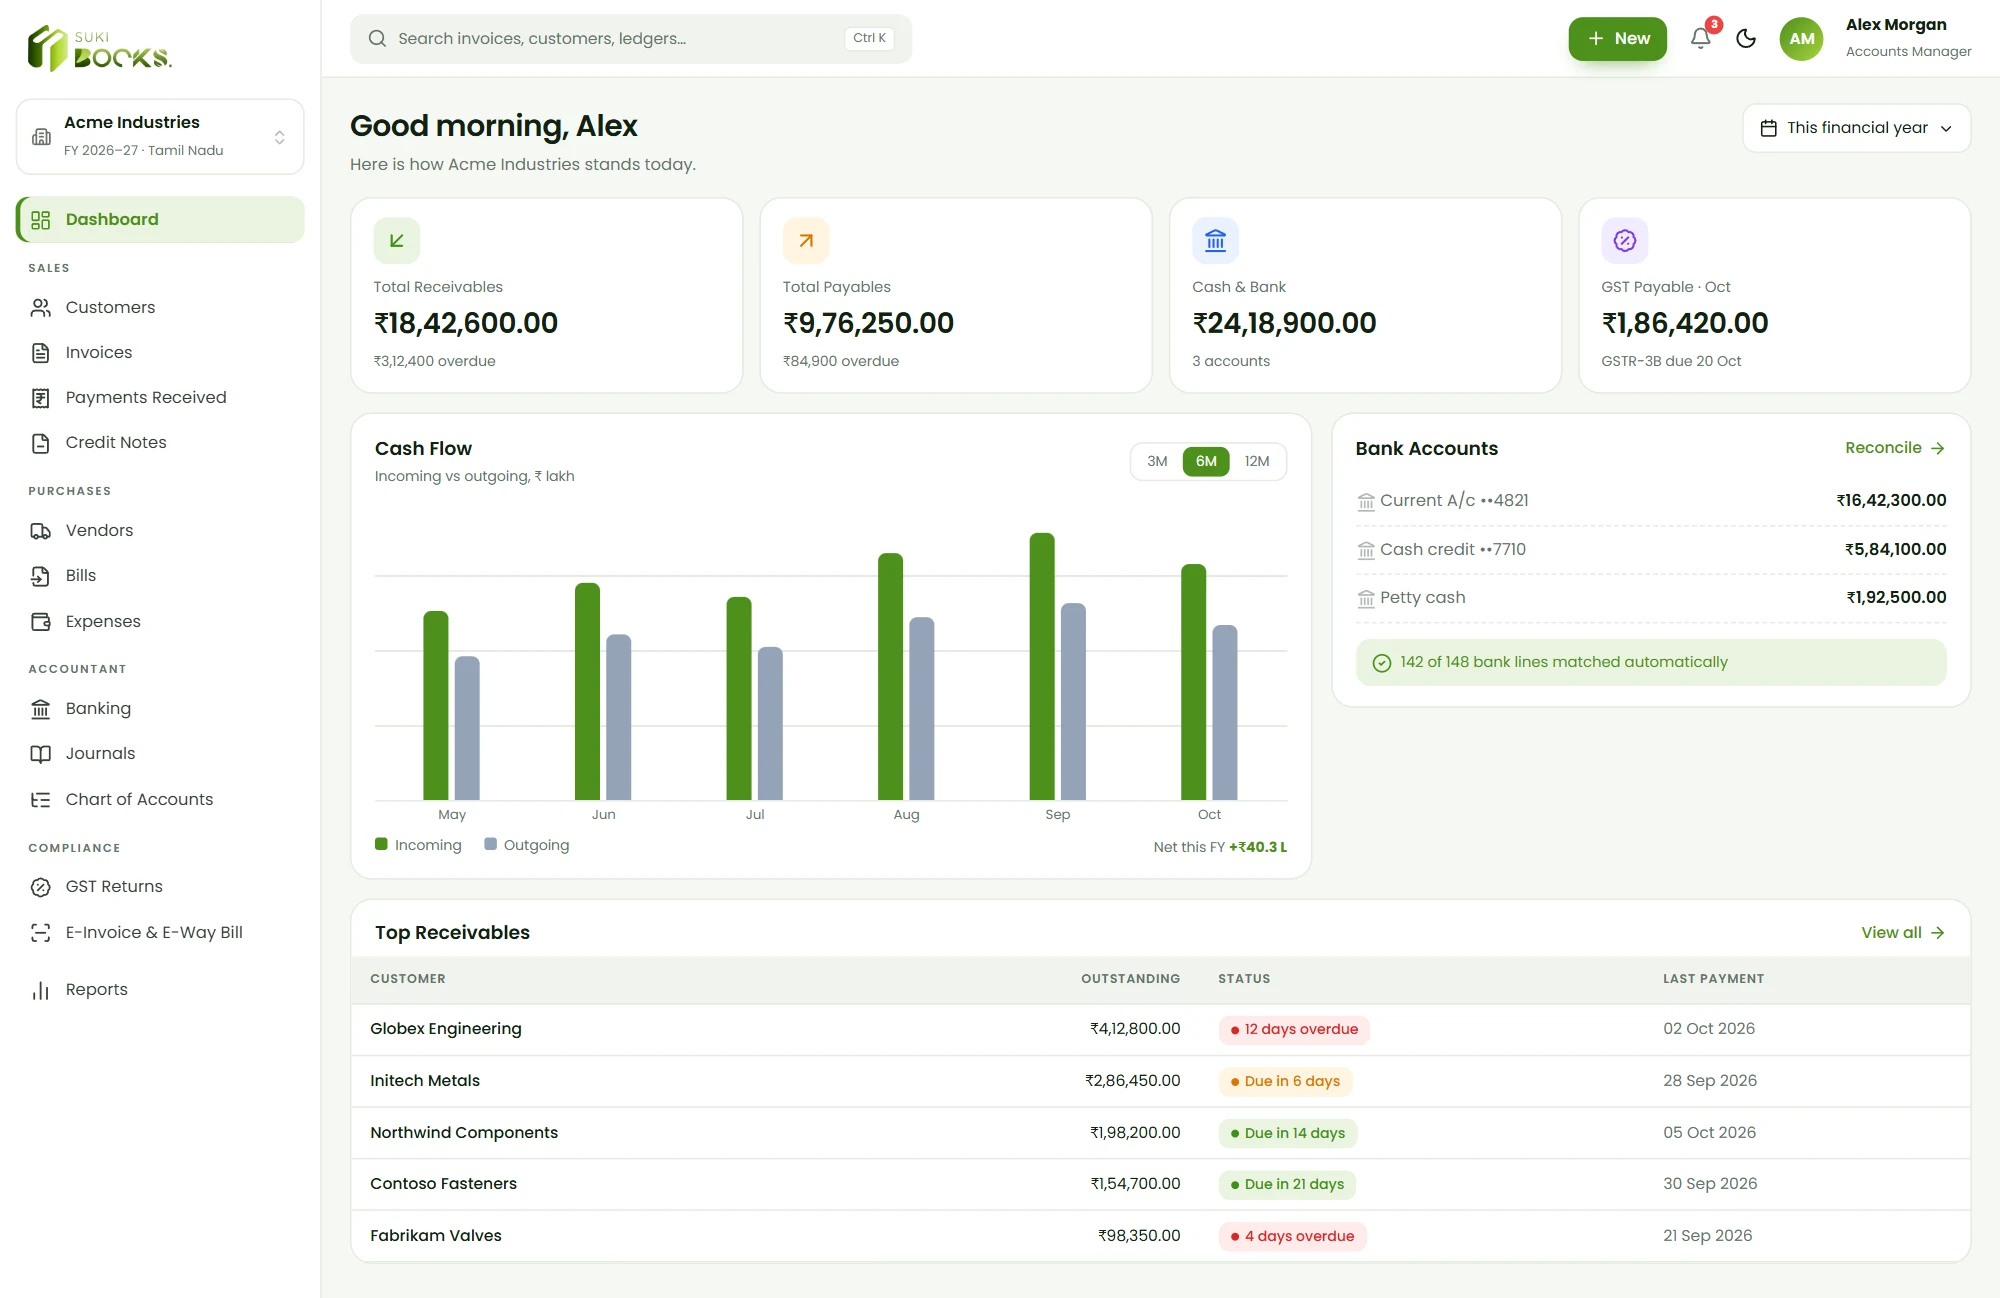The width and height of the screenshot is (2000, 1298).
Task: Click the Payments Received receipt icon
Action: click(x=40, y=398)
